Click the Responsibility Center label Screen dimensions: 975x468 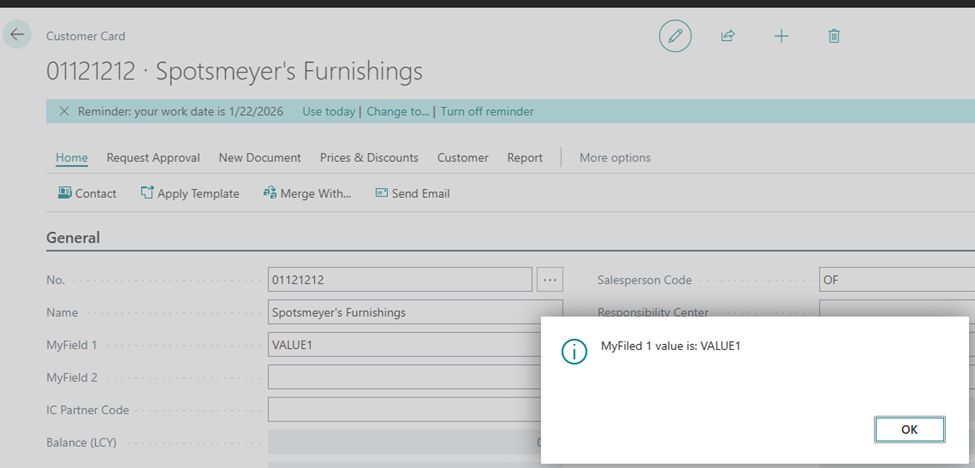pyautogui.click(x=653, y=312)
